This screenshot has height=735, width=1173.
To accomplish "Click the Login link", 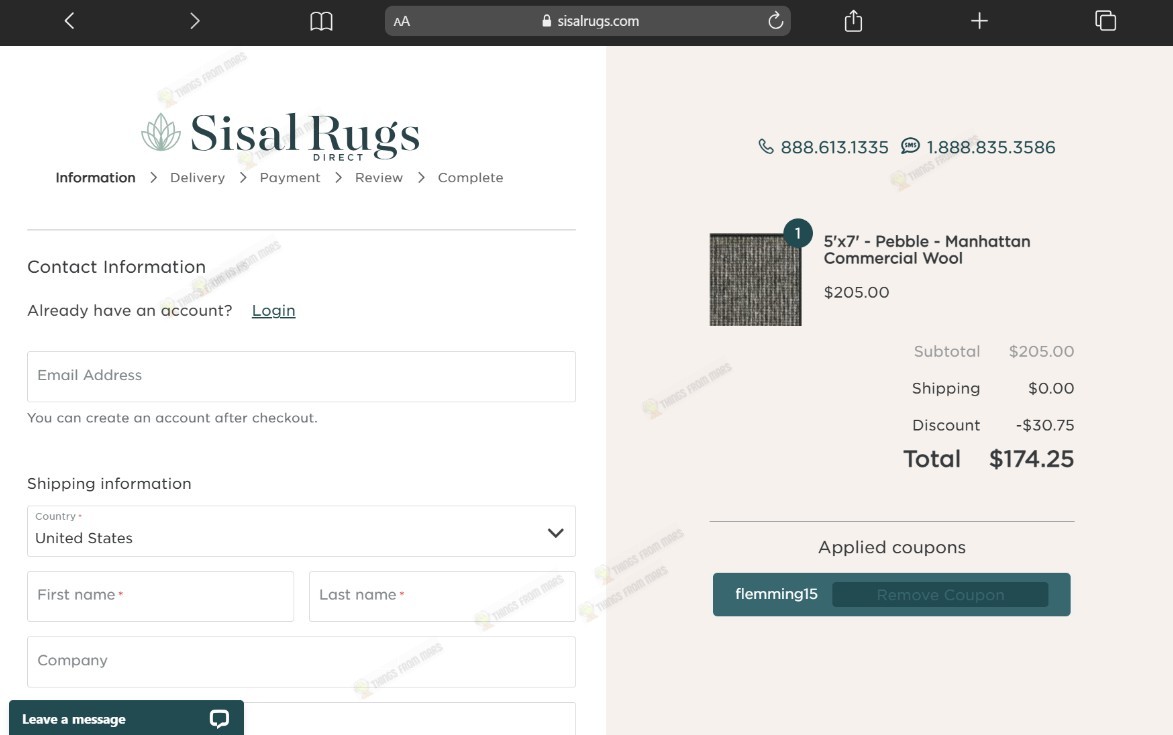I will click(x=273, y=310).
